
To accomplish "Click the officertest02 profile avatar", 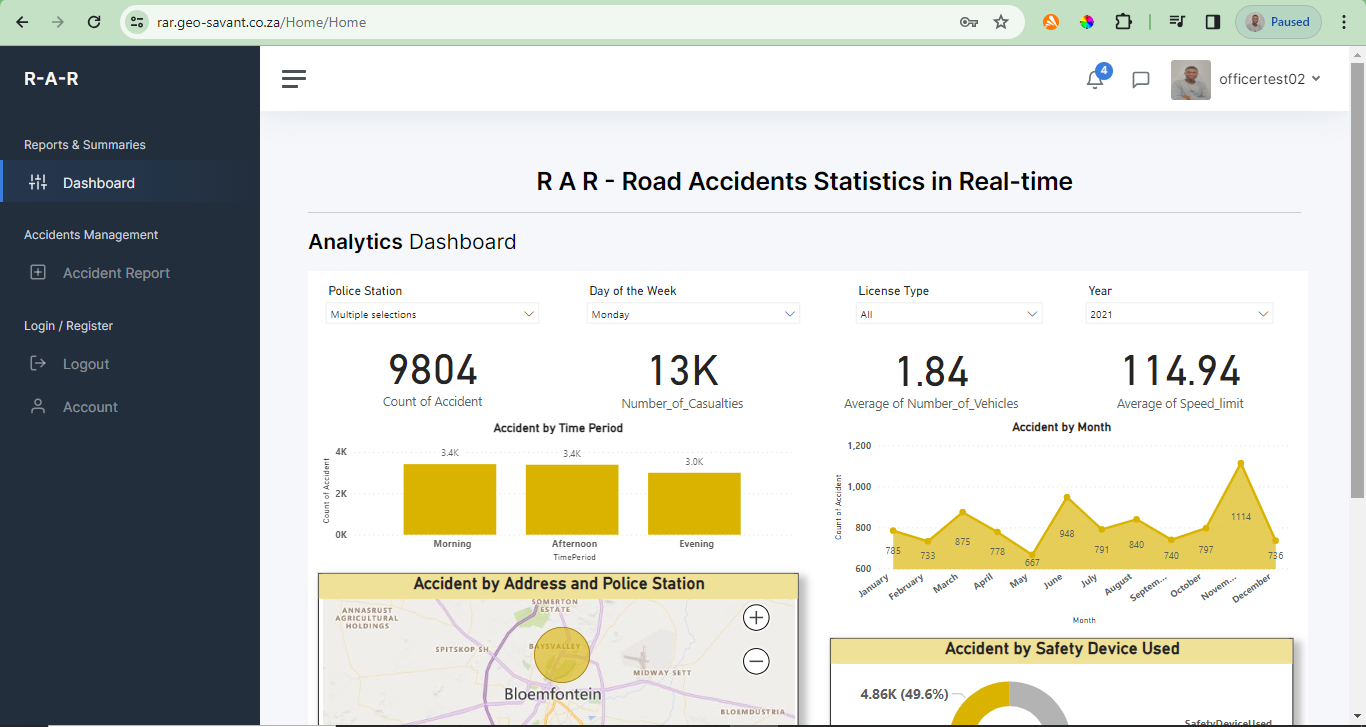I will coord(1190,80).
